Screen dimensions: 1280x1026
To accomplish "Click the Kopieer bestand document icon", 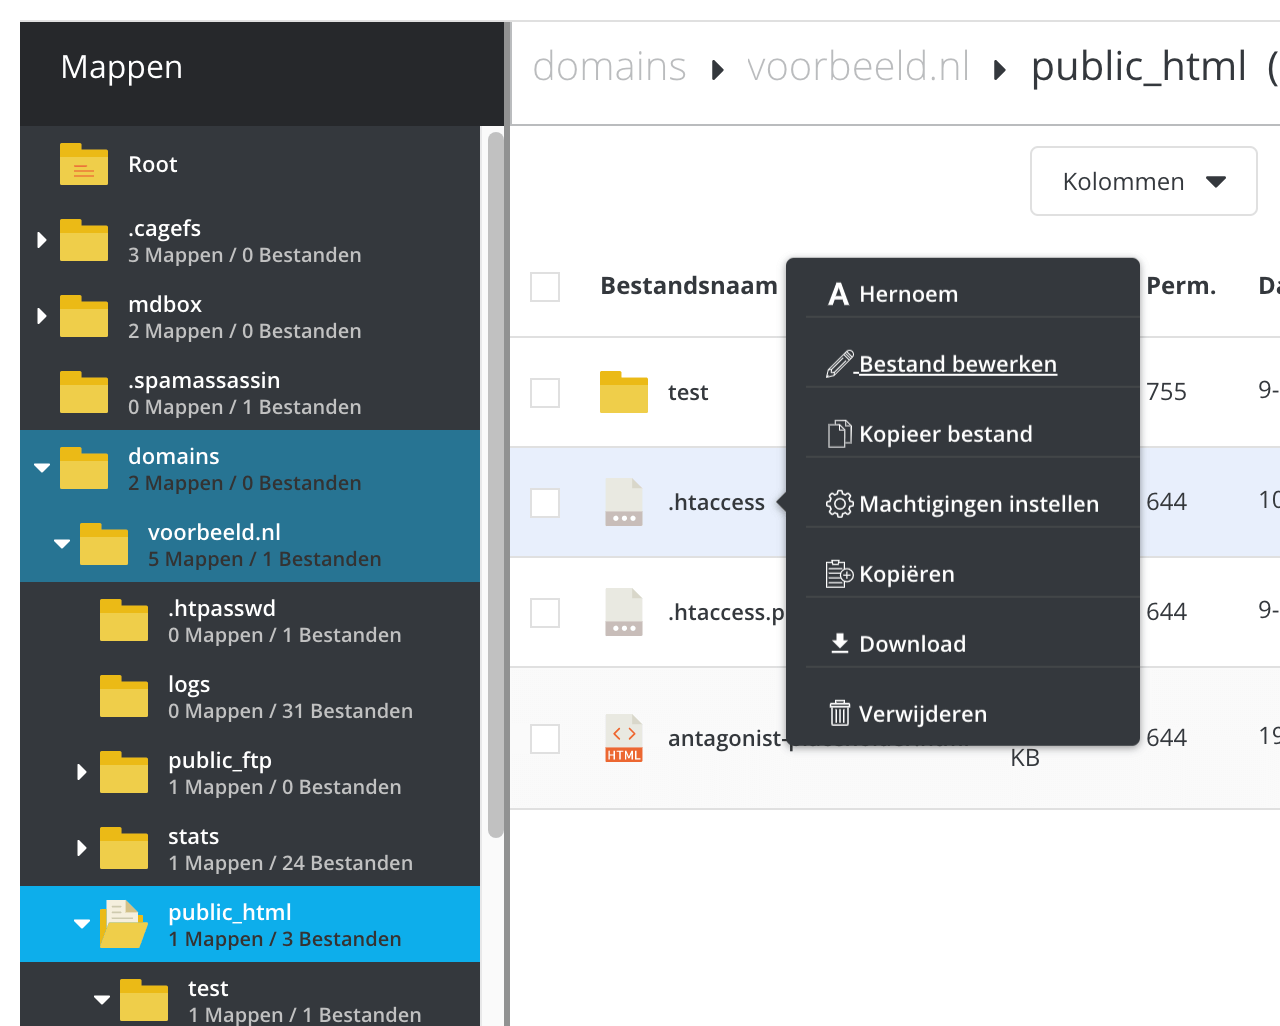I will pyautogui.click(x=839, y=434).
